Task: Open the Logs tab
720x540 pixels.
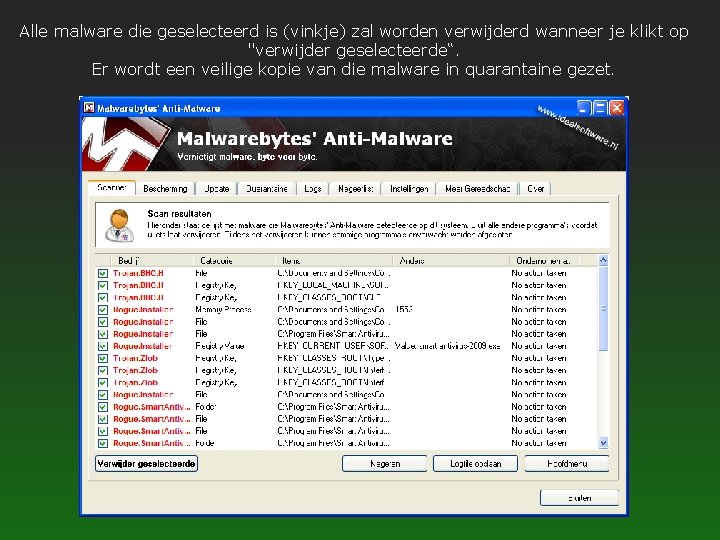Action: 313,189
